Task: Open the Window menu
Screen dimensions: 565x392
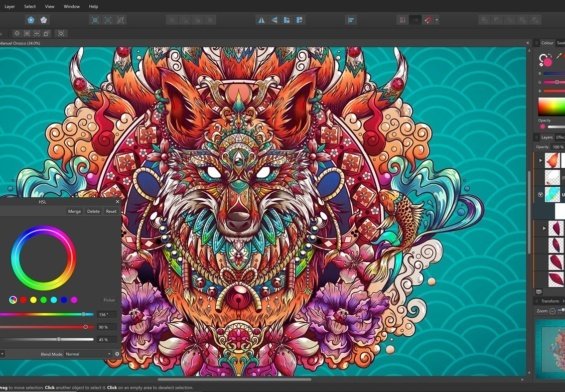Action: pos(72,6)
